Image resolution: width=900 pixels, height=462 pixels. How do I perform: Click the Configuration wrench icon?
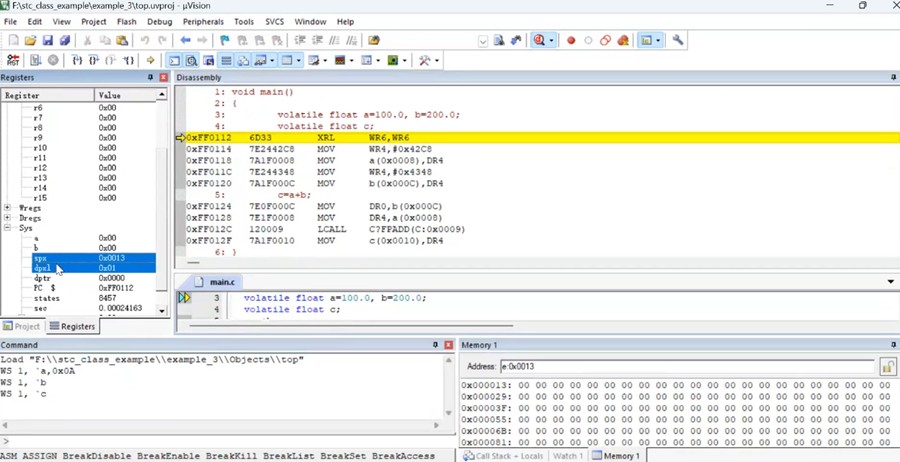678,40
